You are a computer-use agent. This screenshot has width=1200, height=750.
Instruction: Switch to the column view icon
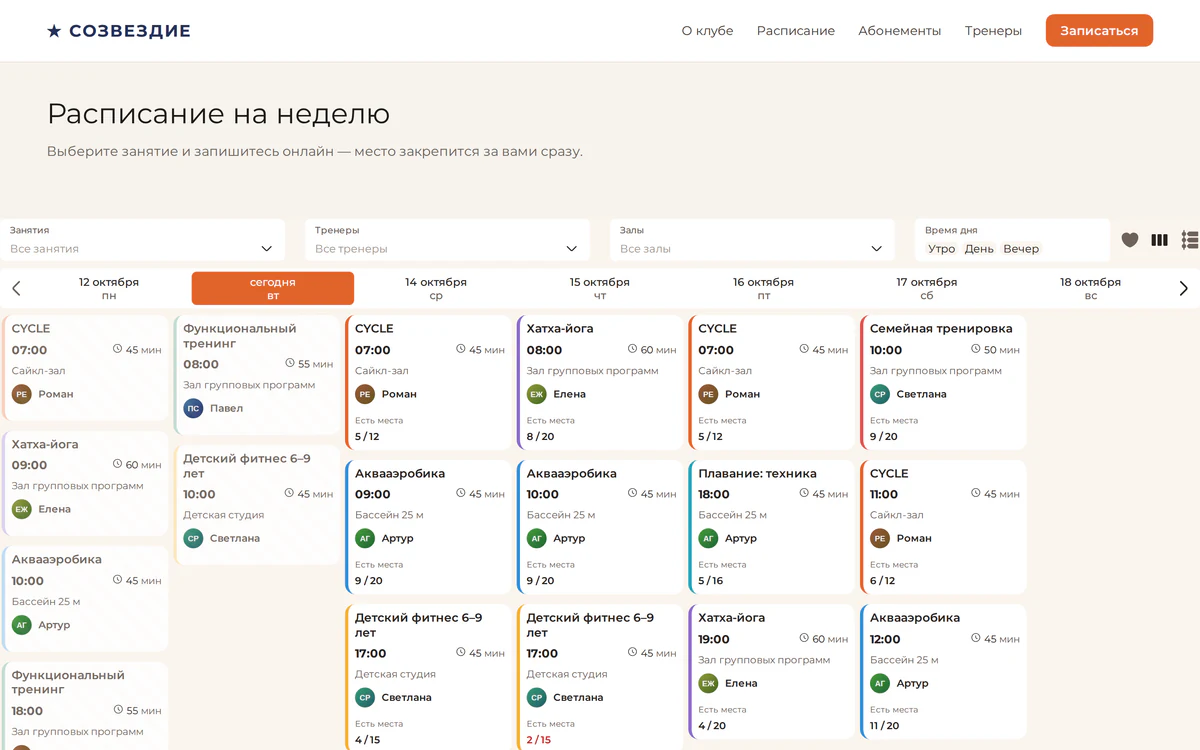coord(1160,240)
